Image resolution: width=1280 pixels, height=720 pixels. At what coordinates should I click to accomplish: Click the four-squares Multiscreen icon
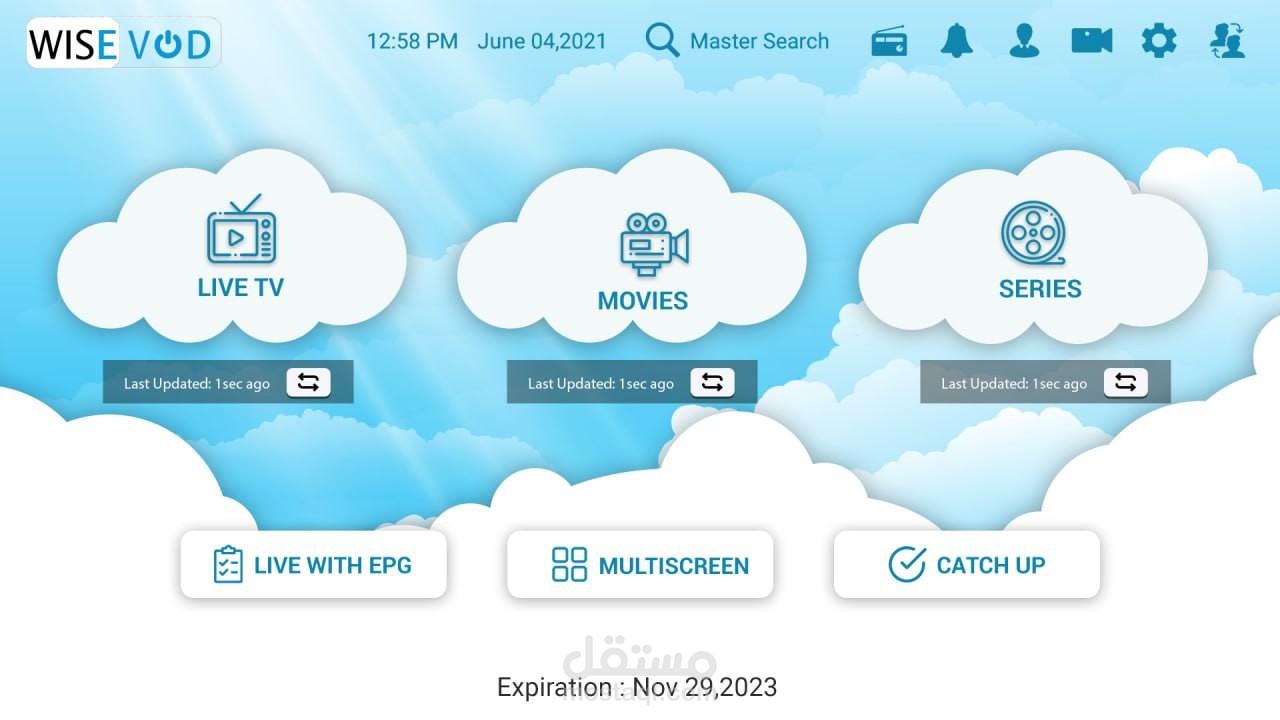coord(569,564)
